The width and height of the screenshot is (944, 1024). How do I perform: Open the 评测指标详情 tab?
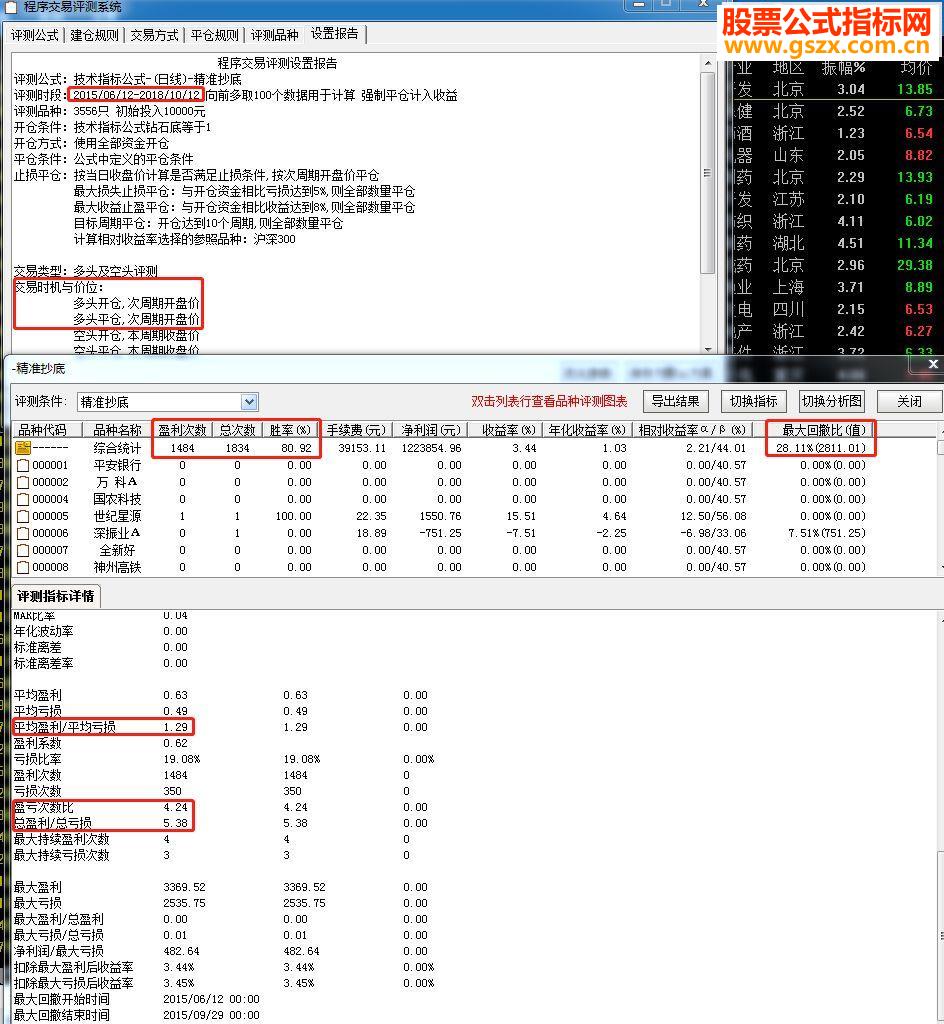[x=55, y=596]
